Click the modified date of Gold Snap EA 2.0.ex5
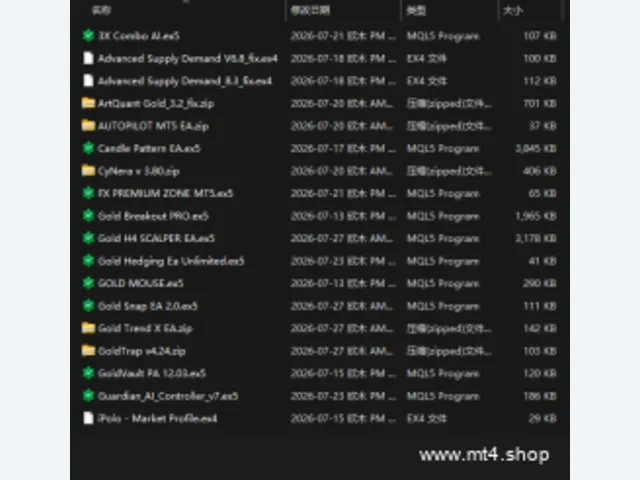 pos(342,306)
